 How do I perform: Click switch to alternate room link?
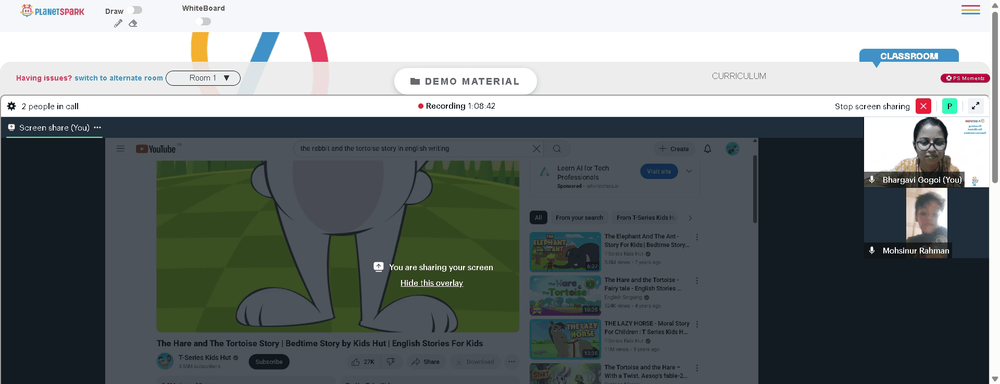point(119,78)
